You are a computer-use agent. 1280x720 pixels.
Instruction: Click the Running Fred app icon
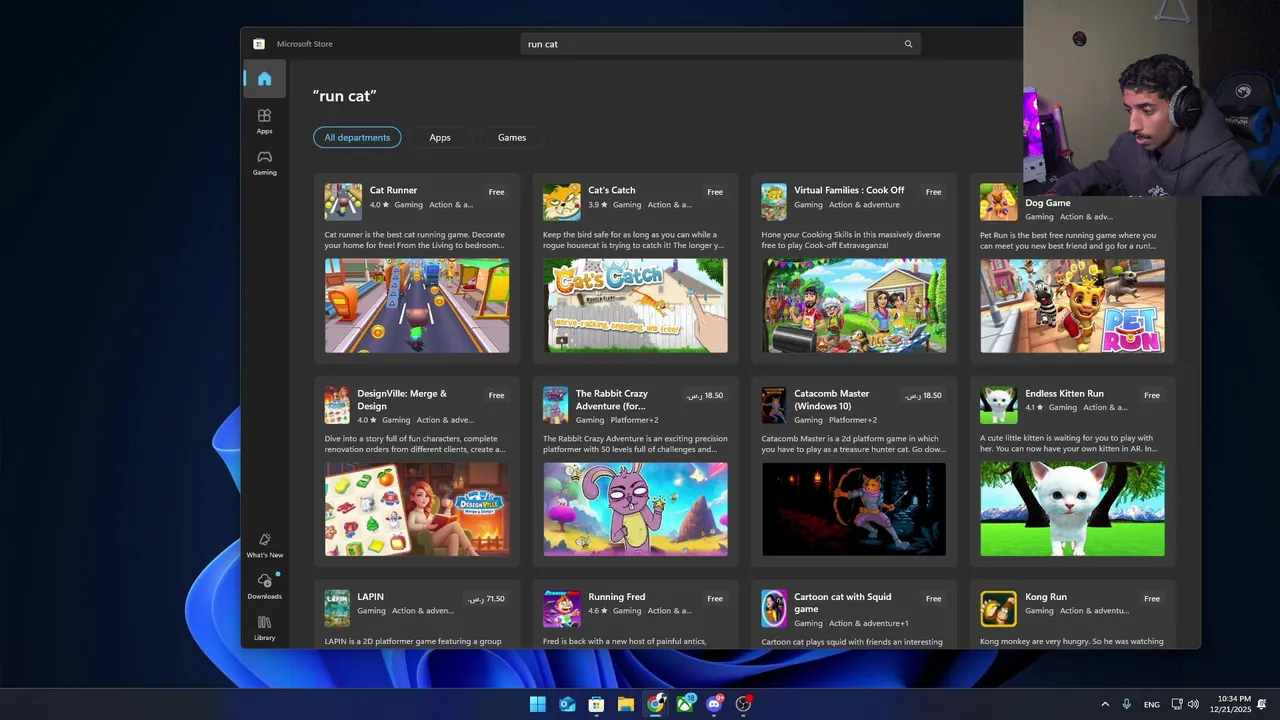(561, 608)
